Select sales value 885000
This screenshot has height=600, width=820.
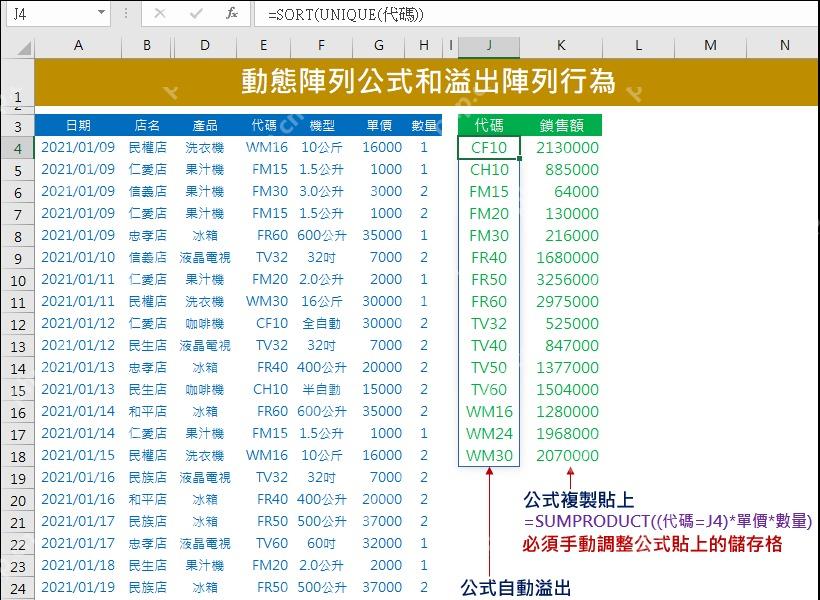coord(561,169)
